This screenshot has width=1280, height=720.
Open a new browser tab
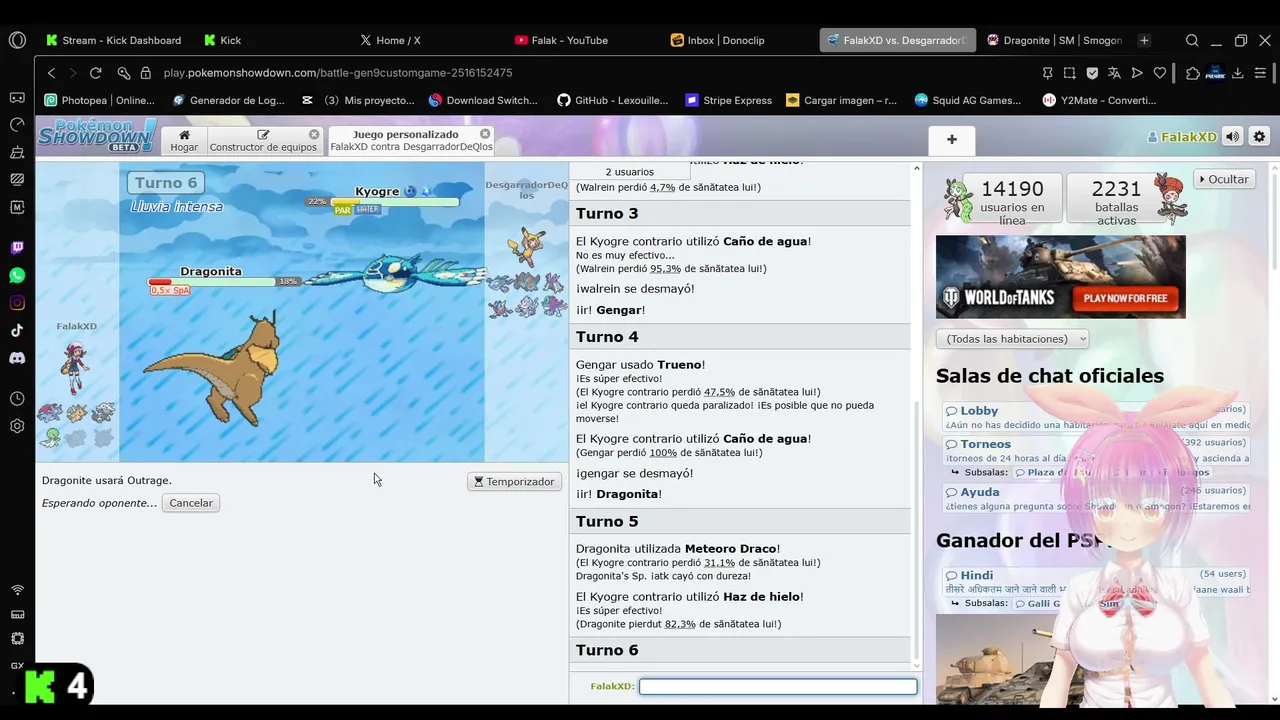tap(1144, 40)
